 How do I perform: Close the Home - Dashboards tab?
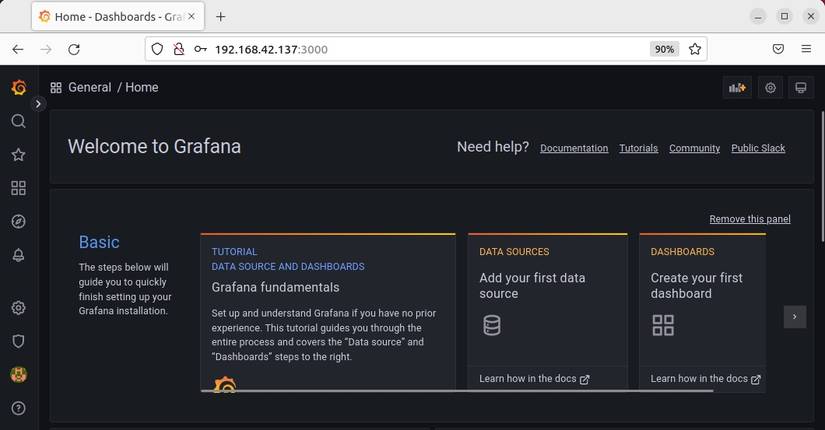point(192,17)
